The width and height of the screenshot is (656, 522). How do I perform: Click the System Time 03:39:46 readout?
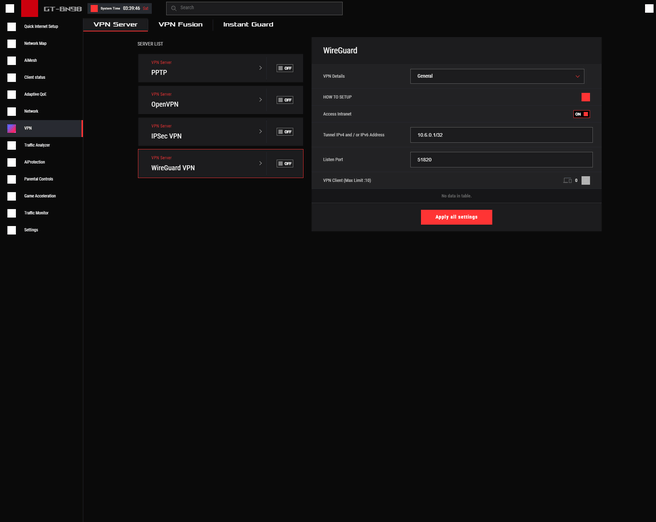[x=131, y=8]
